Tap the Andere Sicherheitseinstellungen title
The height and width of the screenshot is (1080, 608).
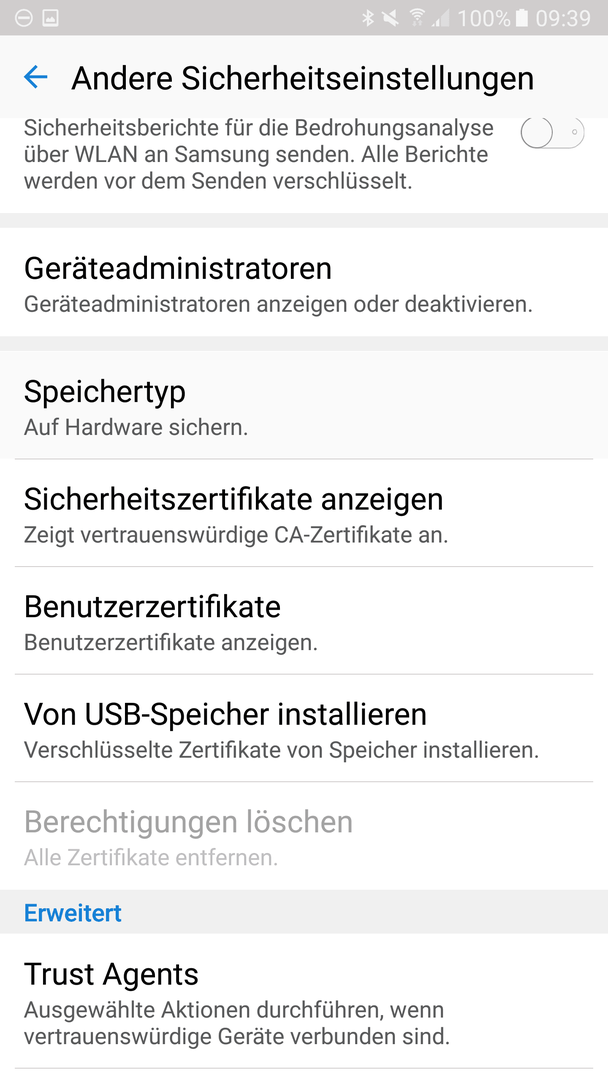302,78
